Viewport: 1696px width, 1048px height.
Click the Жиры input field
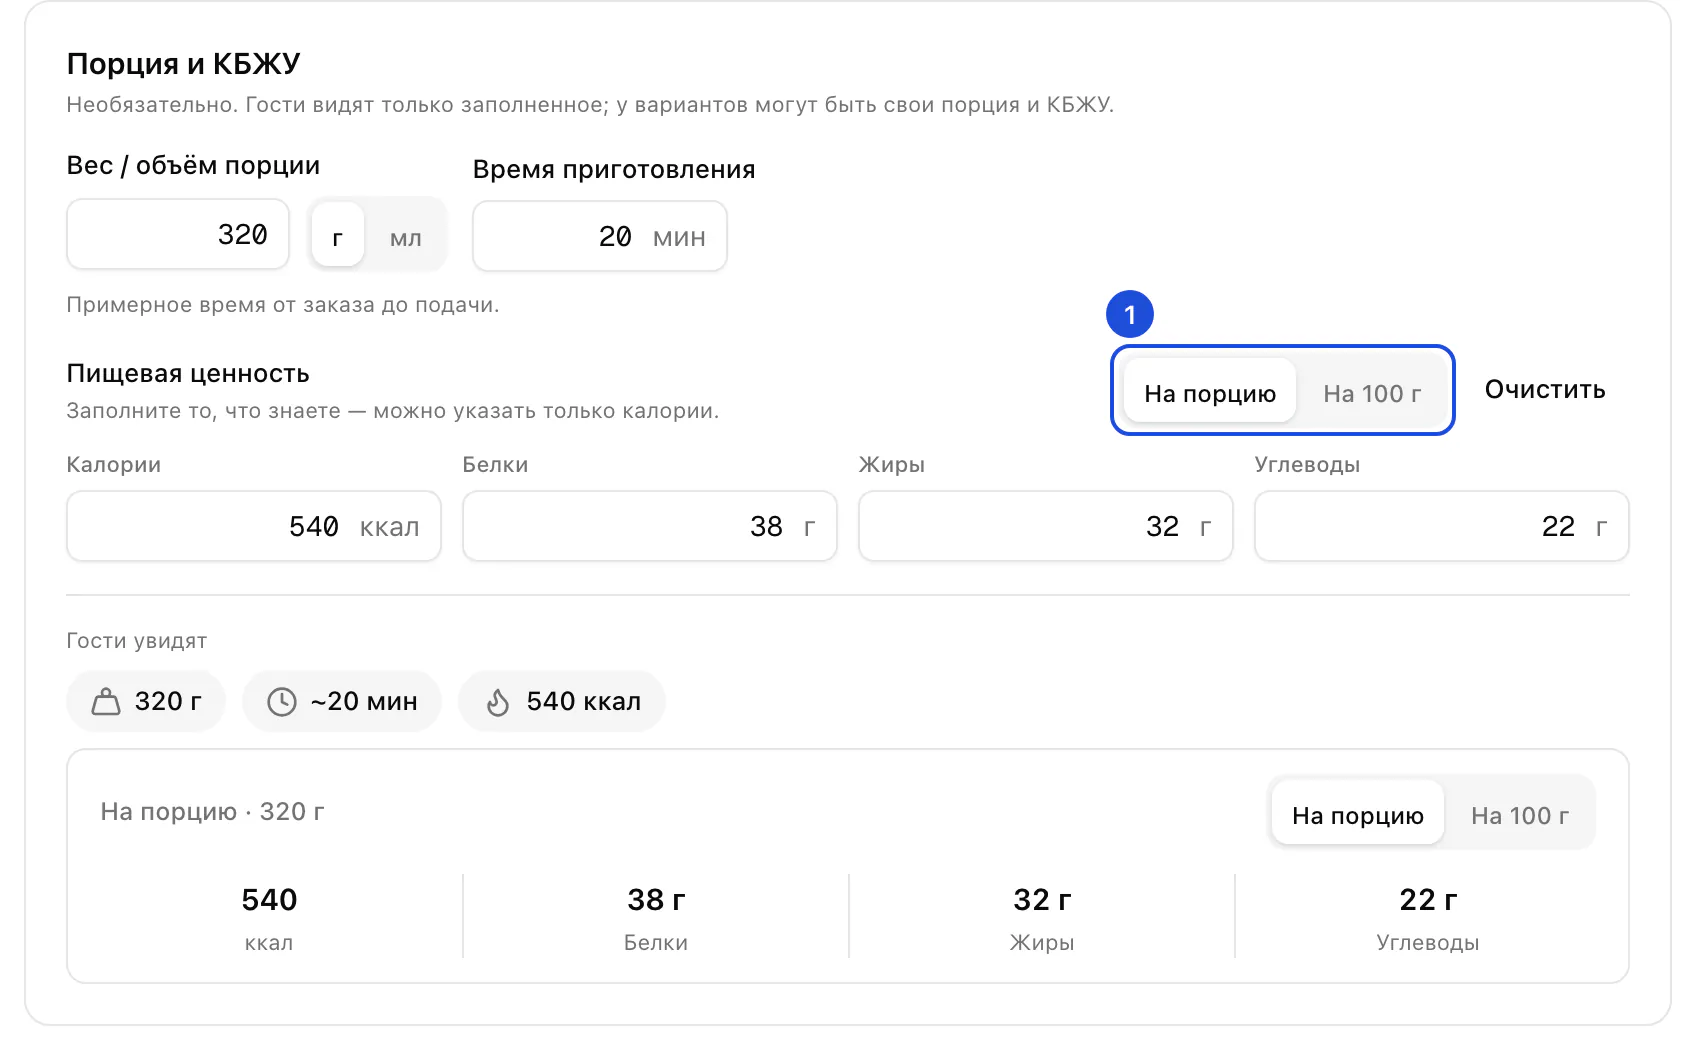tap(1046, 526)
